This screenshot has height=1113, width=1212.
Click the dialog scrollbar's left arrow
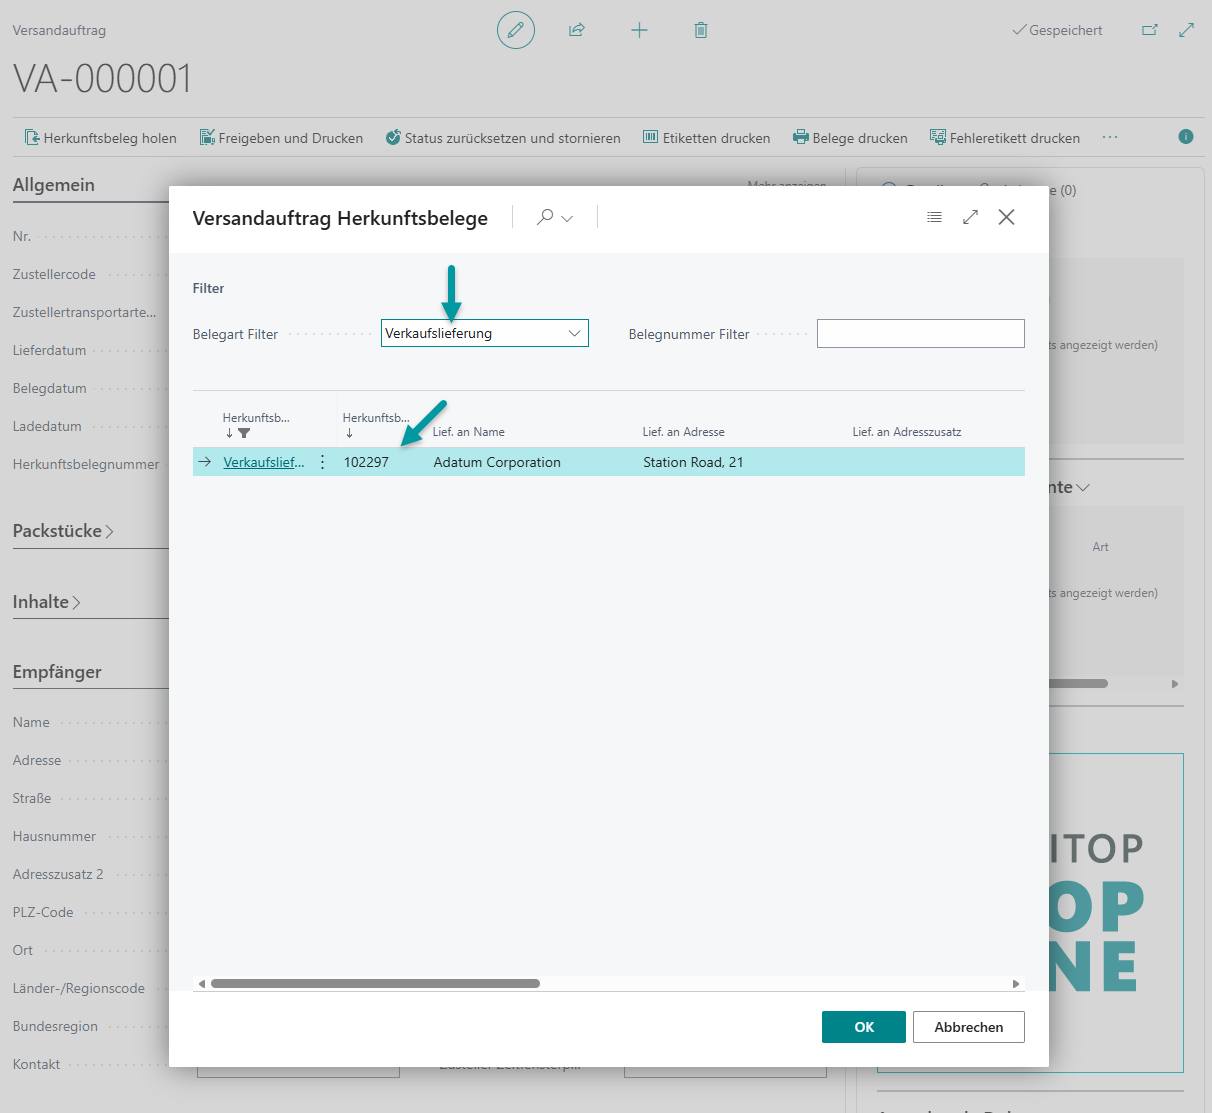tap(201, 984)
